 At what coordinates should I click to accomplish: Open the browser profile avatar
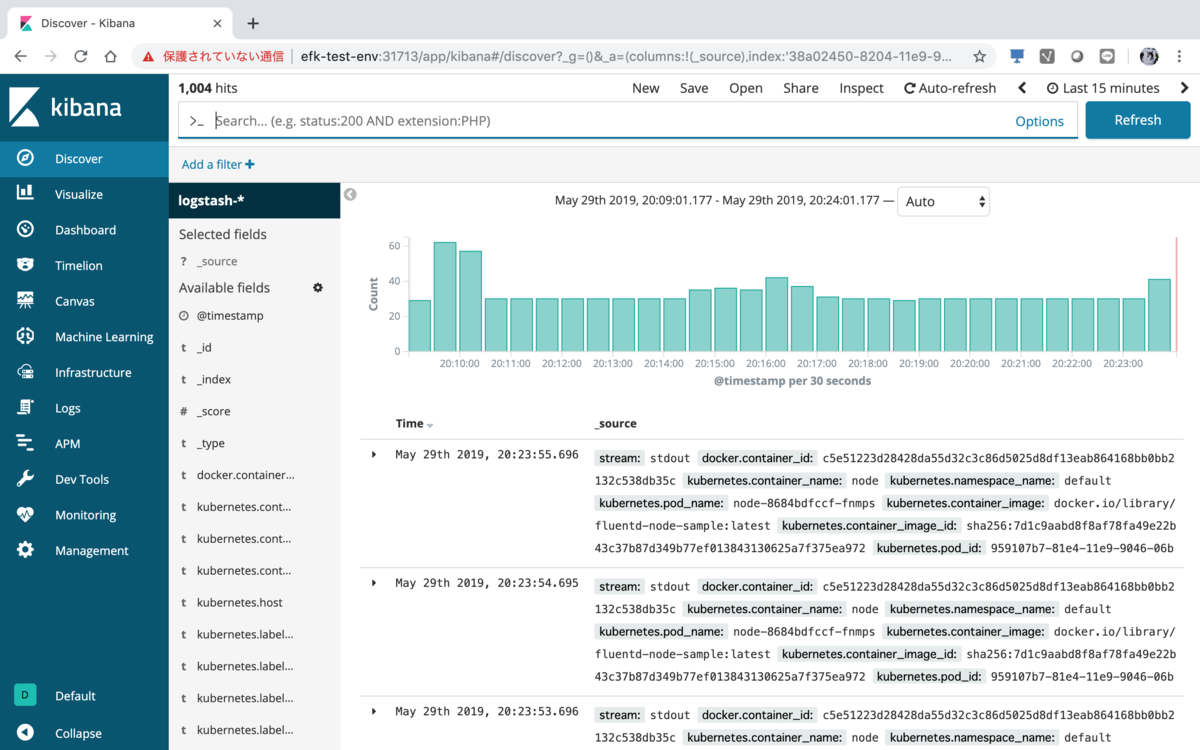[1149, 56]
